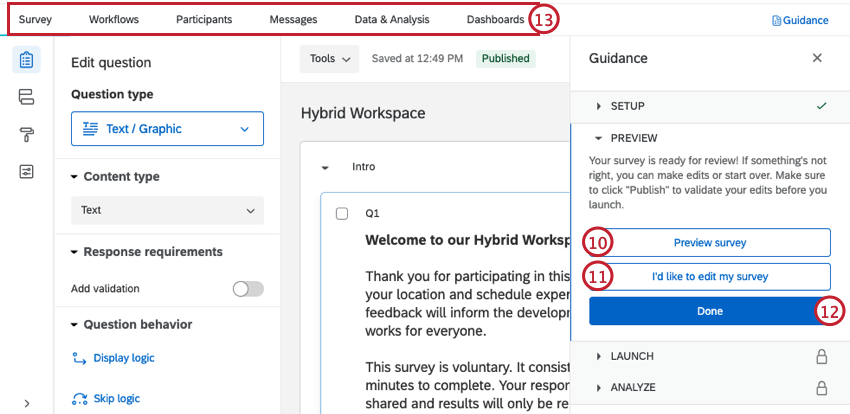Open the Content type Text dropdown
The height and width of the screenshot is (414, 850).
pos(167,210)
